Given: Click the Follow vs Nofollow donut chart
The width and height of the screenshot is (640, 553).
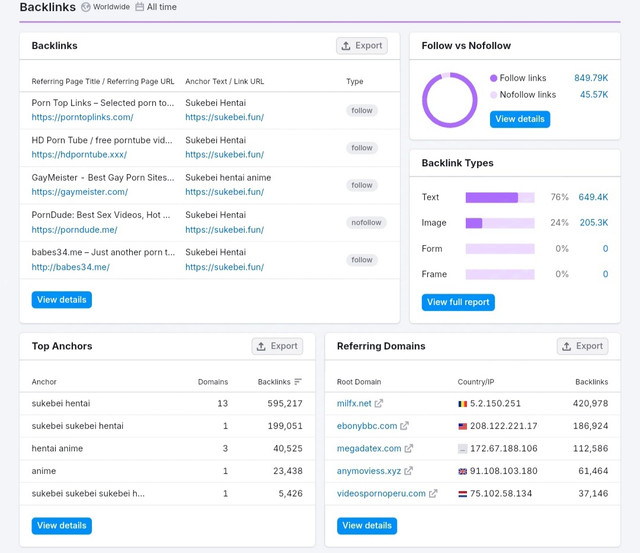Looking at the screenshot, I should 449,100.
